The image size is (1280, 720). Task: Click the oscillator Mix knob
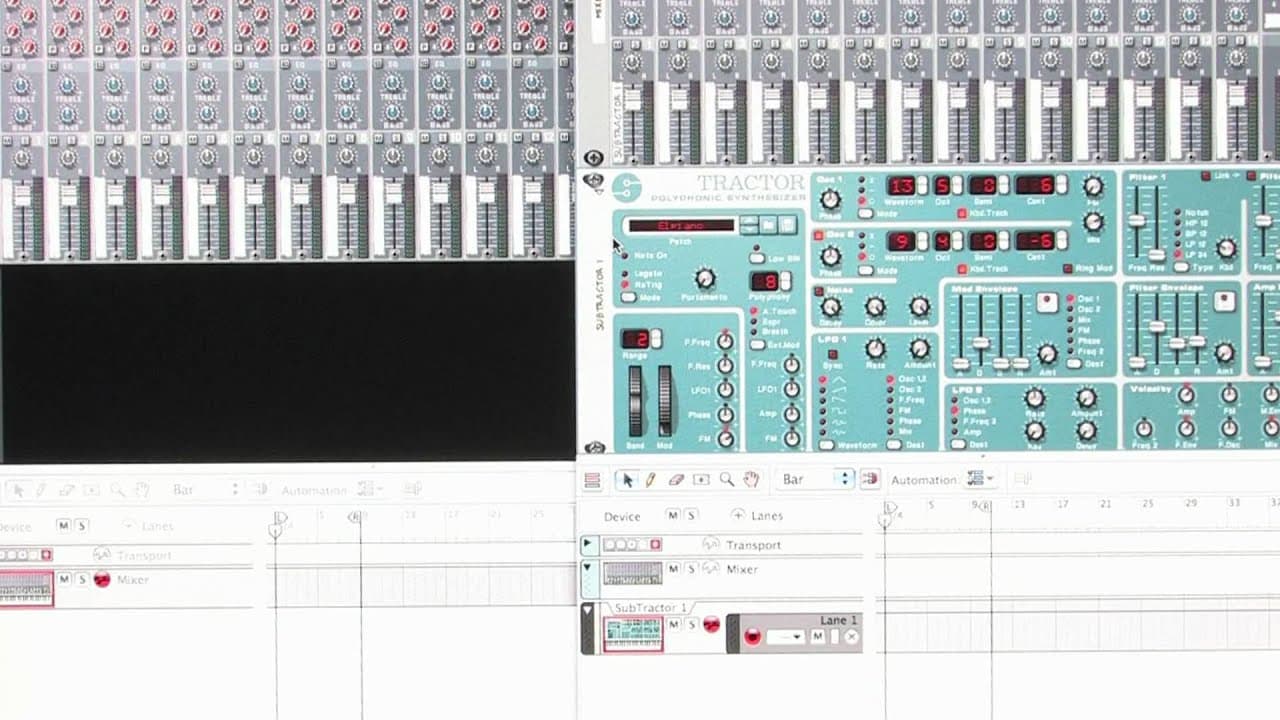(x=1094, y=221)
